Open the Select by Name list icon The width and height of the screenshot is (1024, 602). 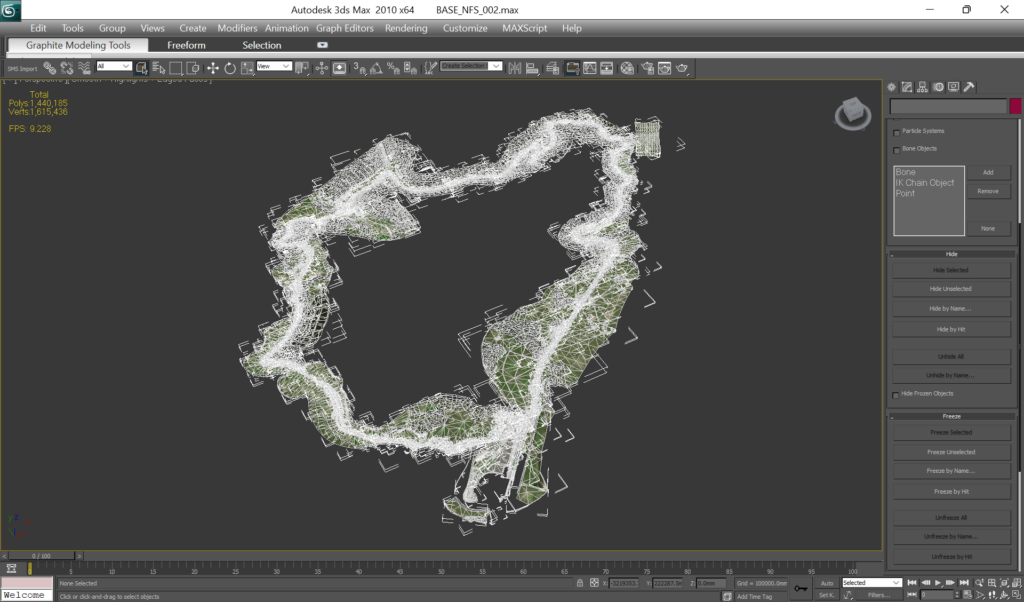(159, 68)
